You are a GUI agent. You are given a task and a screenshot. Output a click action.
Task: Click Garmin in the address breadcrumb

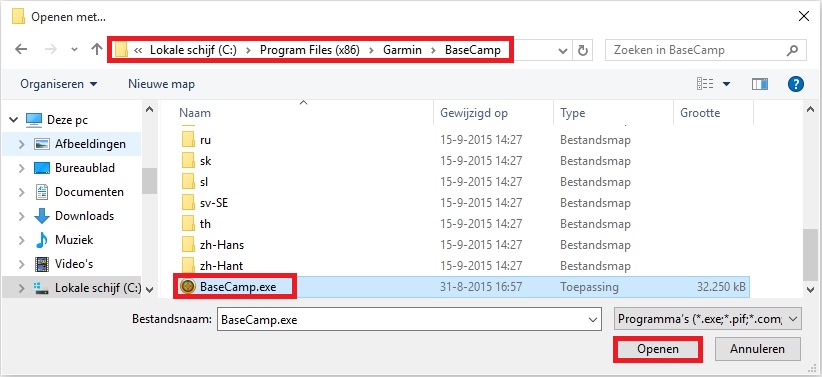point(402,50)
